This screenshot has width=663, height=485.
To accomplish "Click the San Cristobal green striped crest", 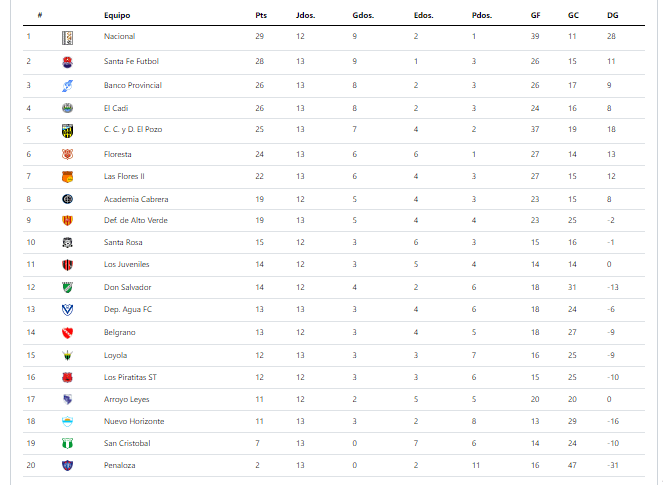I will [x=67, y=444].
